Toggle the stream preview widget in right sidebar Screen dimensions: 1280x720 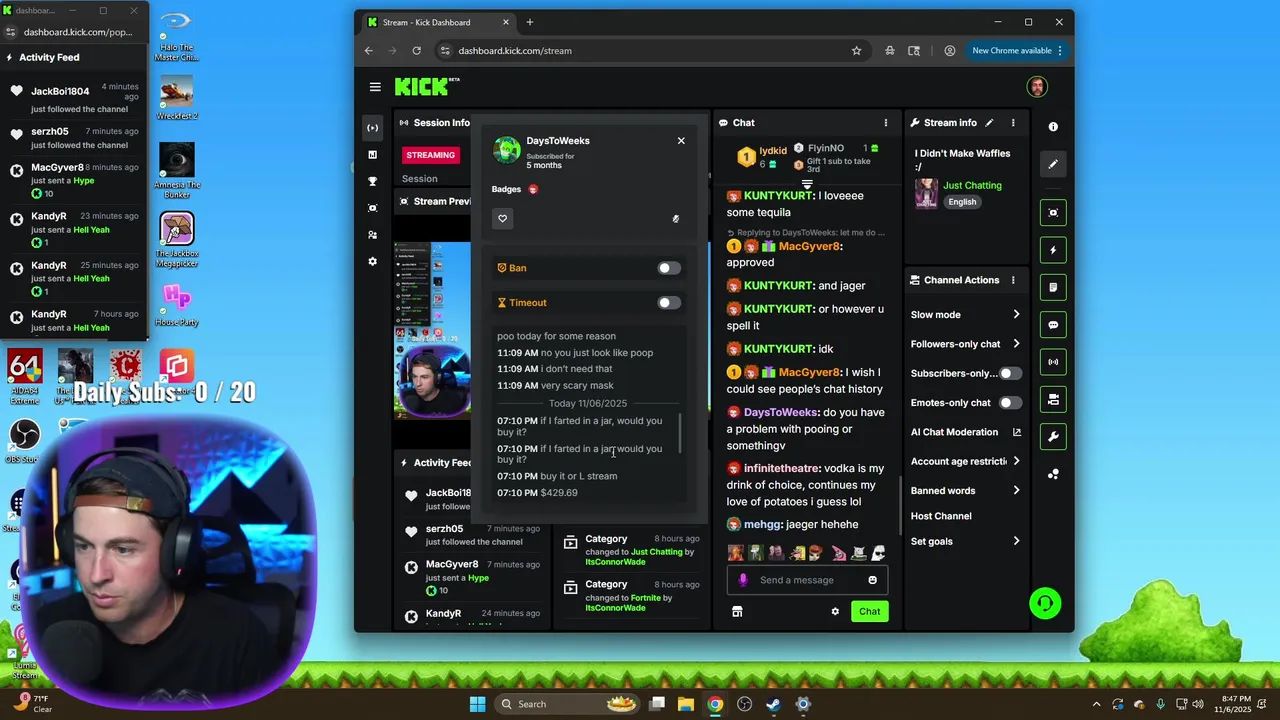point(1053,213)
